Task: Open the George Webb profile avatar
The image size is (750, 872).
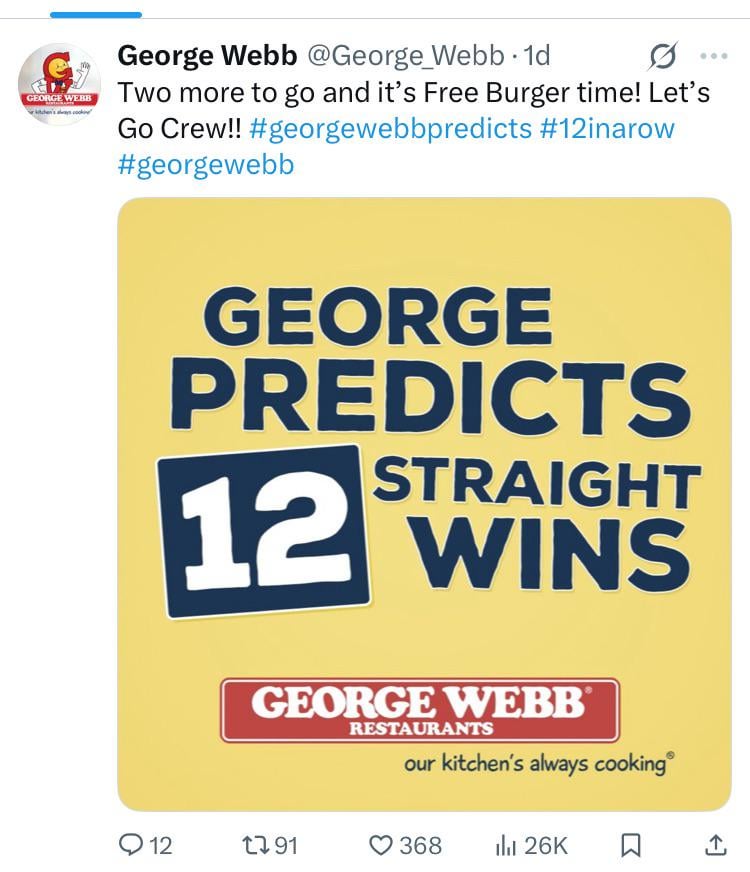Action: coord(59,84)
